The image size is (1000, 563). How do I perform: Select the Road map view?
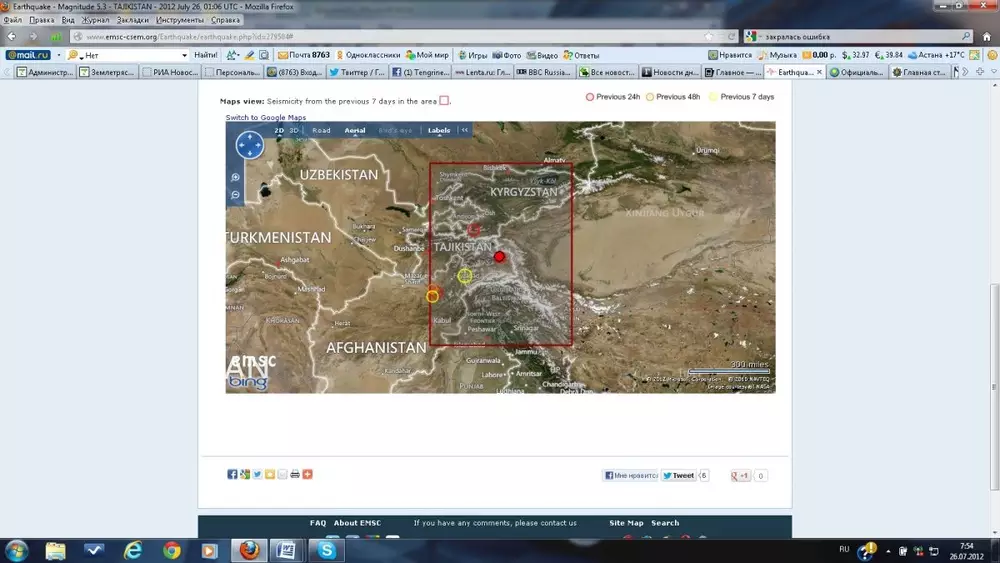pos(321,130)
